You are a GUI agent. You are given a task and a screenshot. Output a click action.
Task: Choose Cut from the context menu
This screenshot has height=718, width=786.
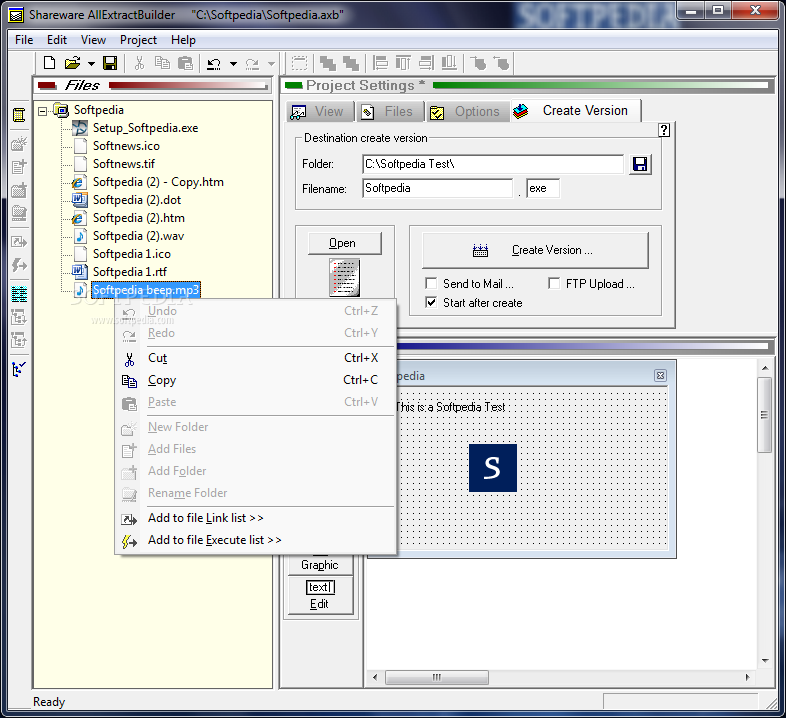[x=256, y=358]
